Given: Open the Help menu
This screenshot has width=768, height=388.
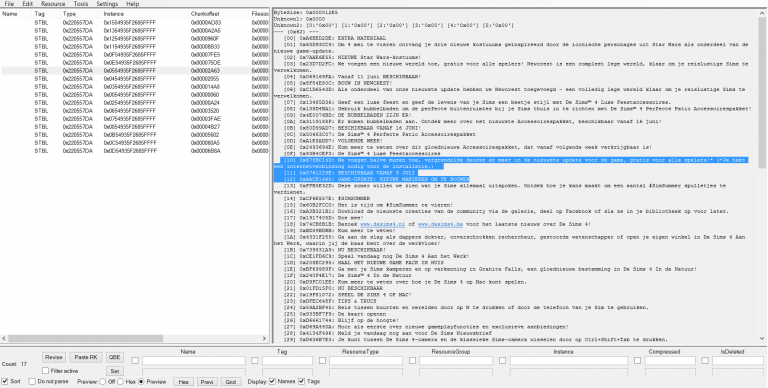Looking at the screenshot, I should click(x=133, y=3).
